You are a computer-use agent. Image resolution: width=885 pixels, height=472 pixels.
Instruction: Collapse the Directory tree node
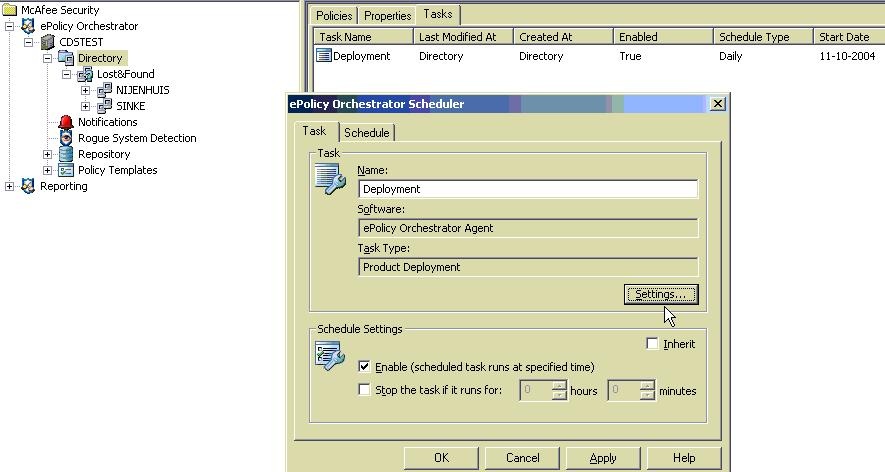point(47,58)
